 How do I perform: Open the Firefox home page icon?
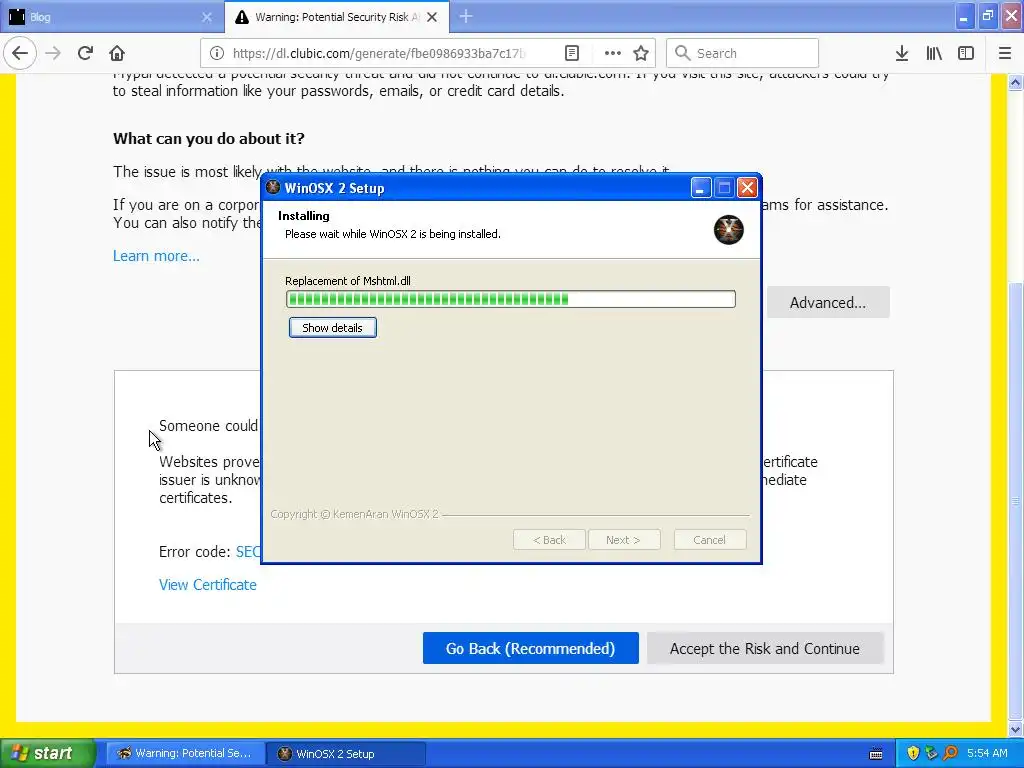click(117, 53)
